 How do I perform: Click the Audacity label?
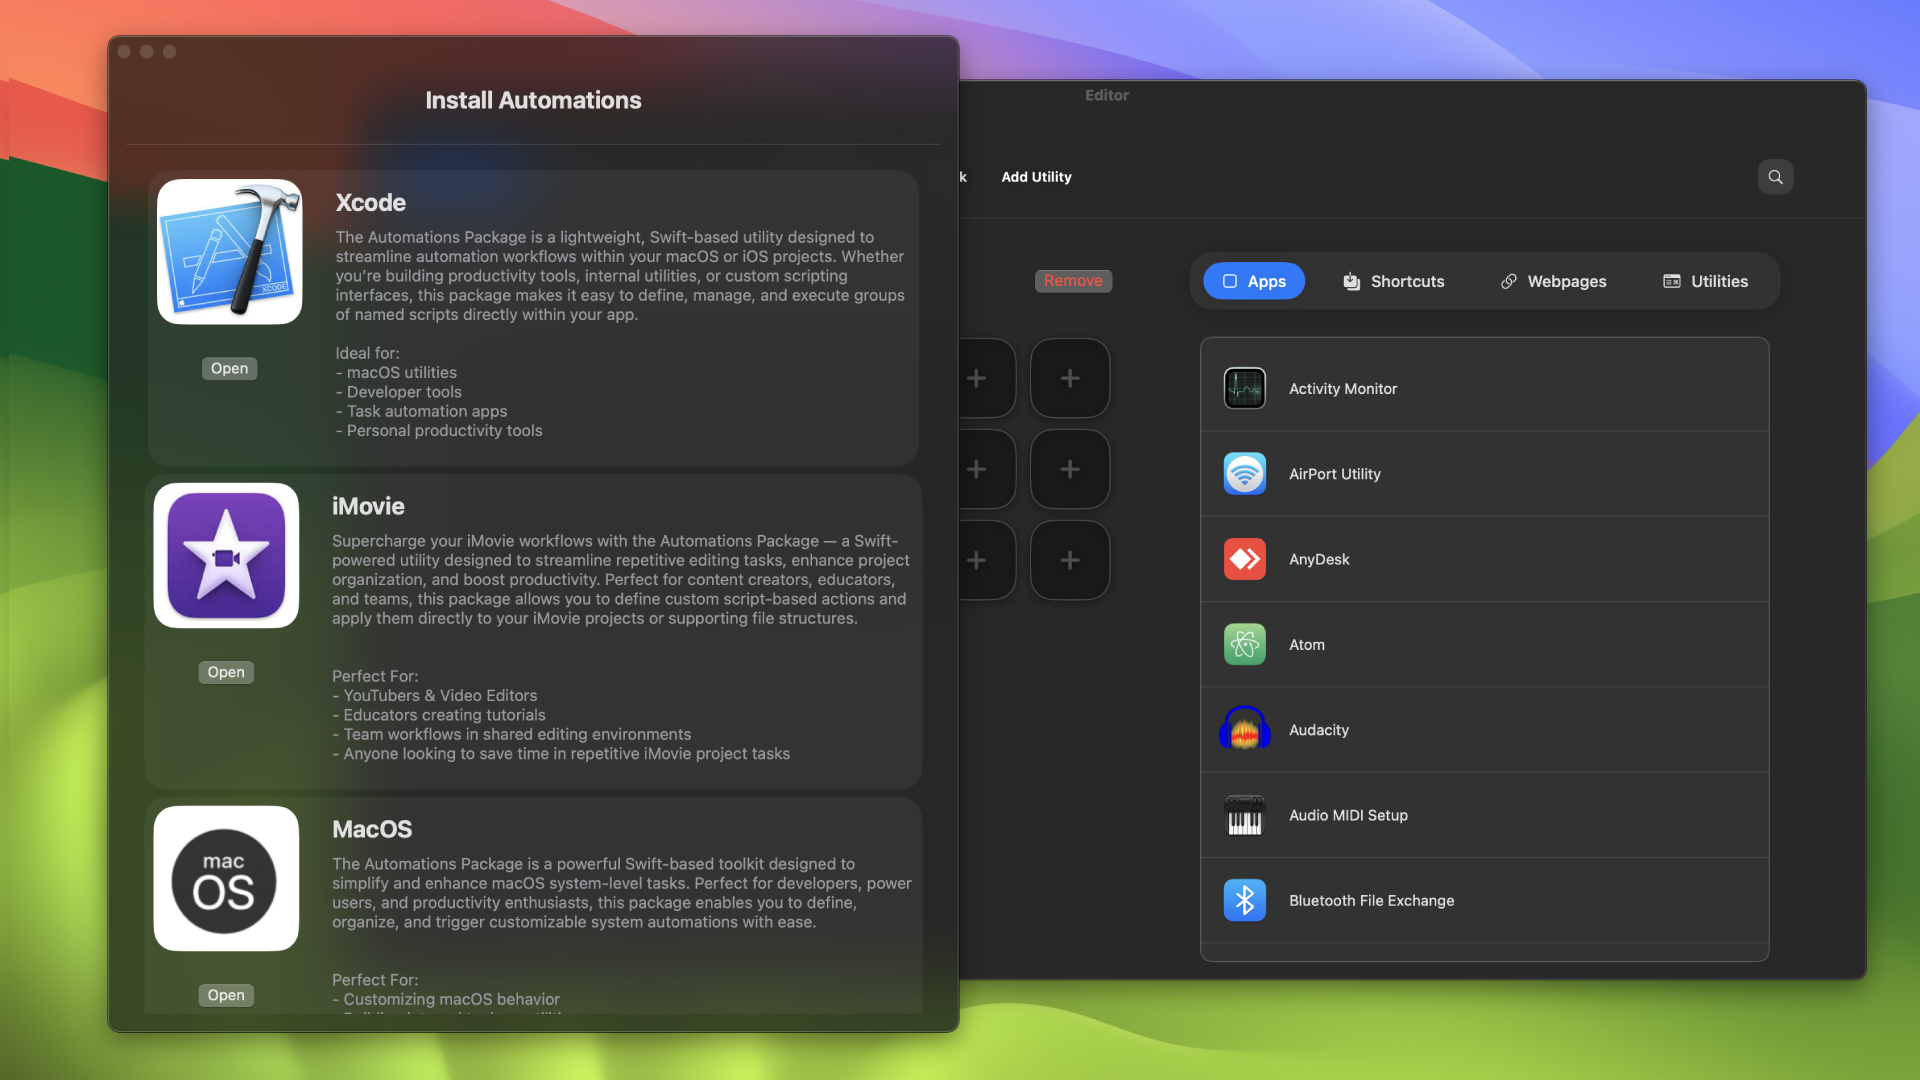click(x=1319, y=730)
